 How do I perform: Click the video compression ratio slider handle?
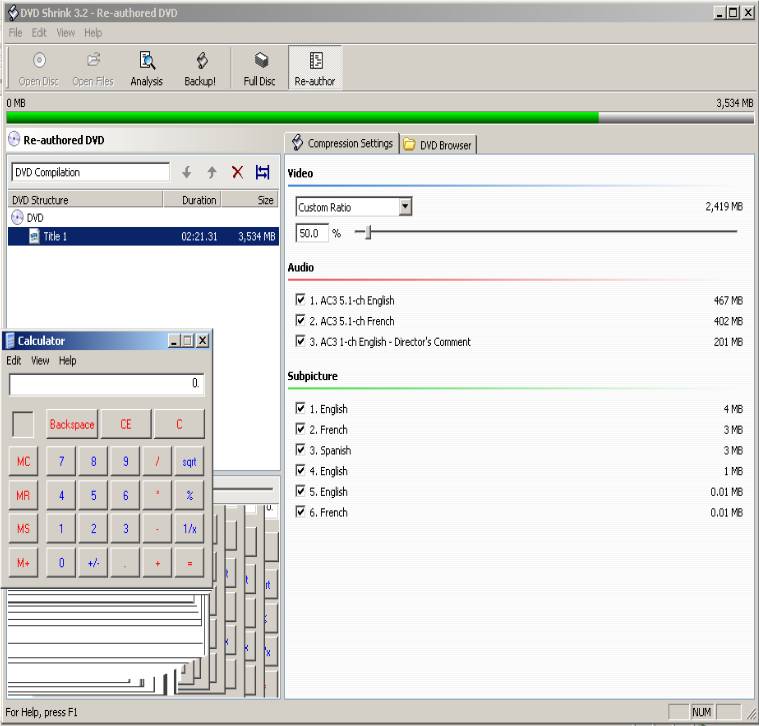pos(368,232)
